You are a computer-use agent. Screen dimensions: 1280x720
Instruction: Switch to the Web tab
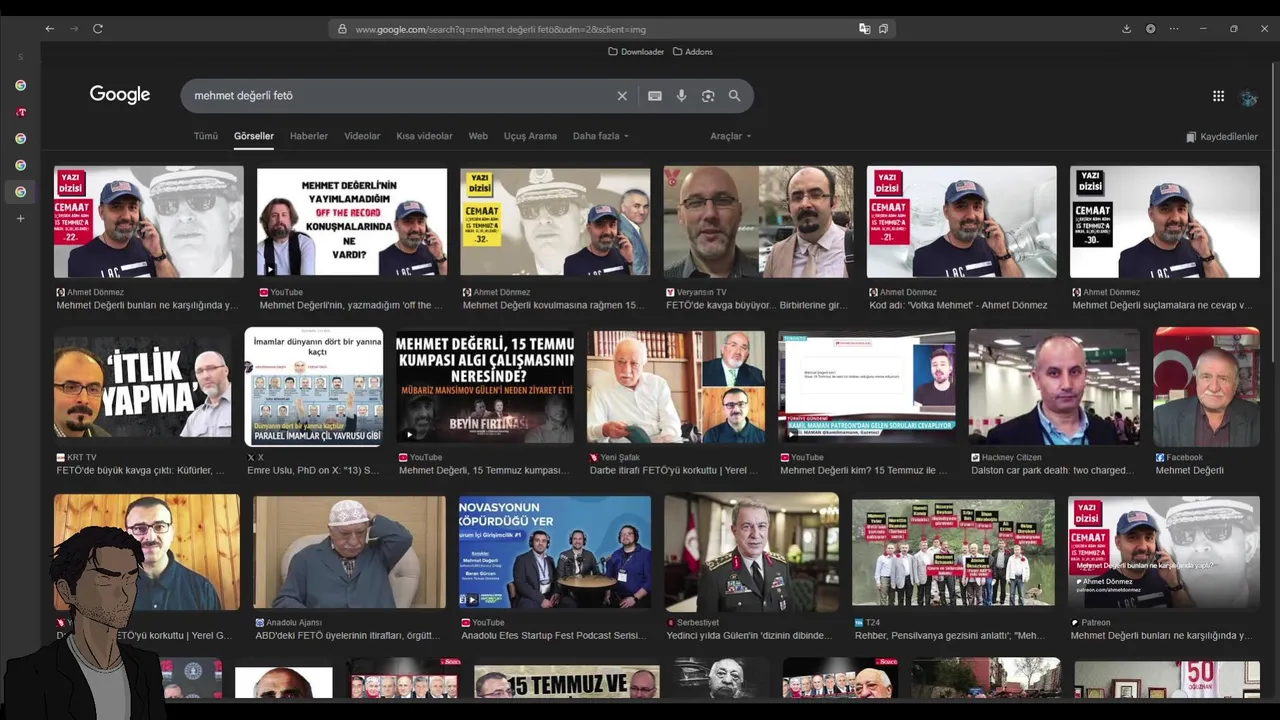(x=478, y=136)
